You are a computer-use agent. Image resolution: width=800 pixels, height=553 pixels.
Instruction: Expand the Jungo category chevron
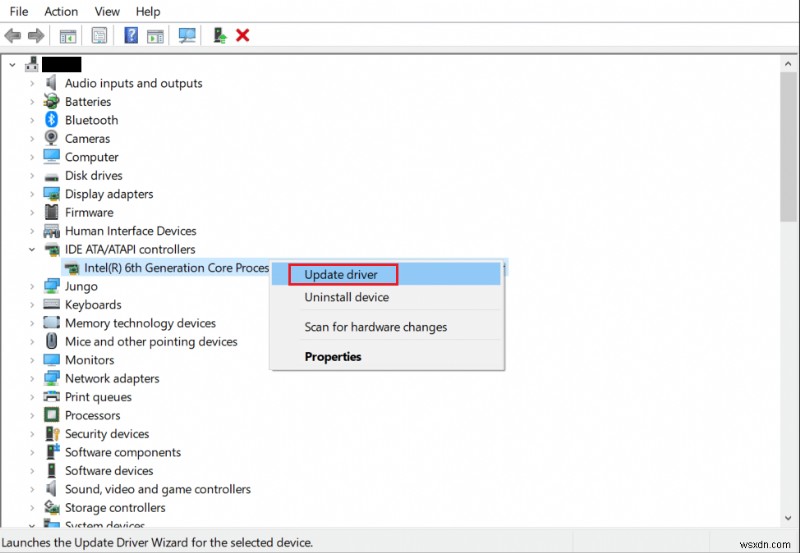[x=32, y=286]
